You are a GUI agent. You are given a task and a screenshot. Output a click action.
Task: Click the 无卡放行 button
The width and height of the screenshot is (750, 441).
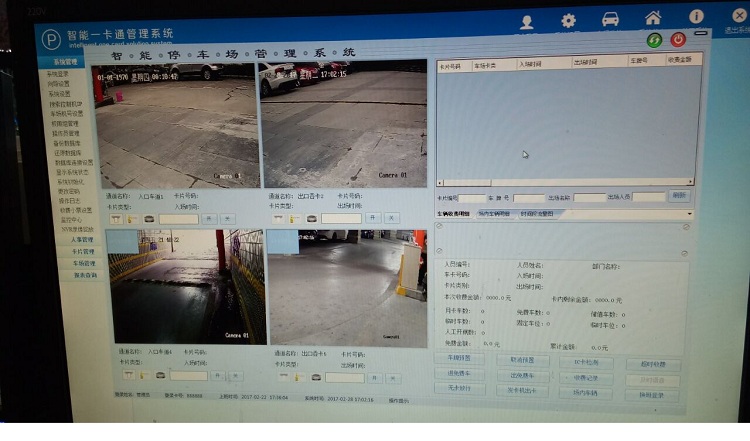coord(460,388)
